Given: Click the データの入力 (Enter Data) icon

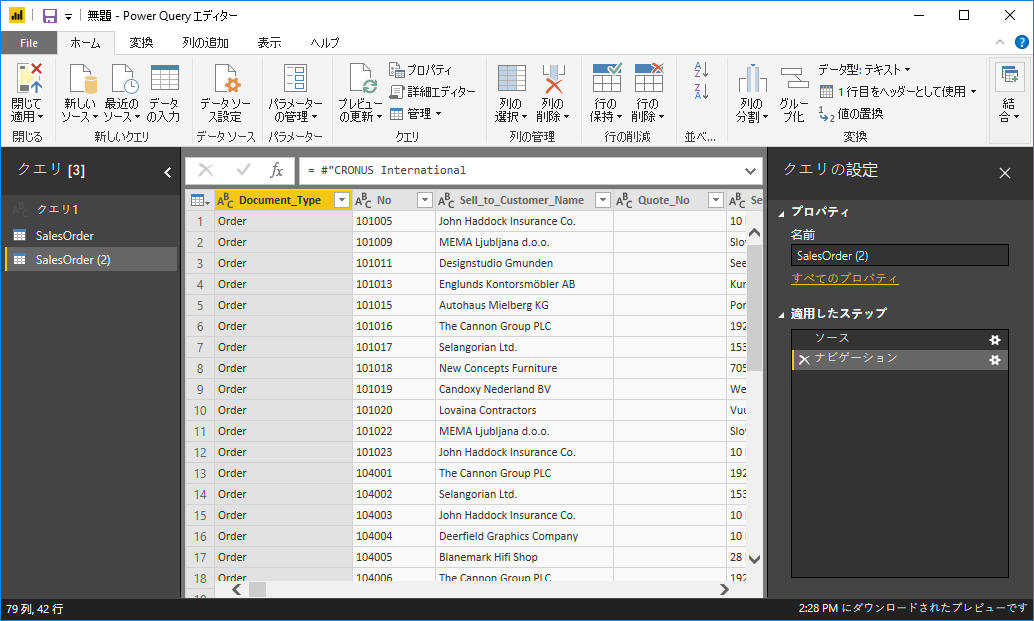Looking at the screenshot, I should [164, 78].
